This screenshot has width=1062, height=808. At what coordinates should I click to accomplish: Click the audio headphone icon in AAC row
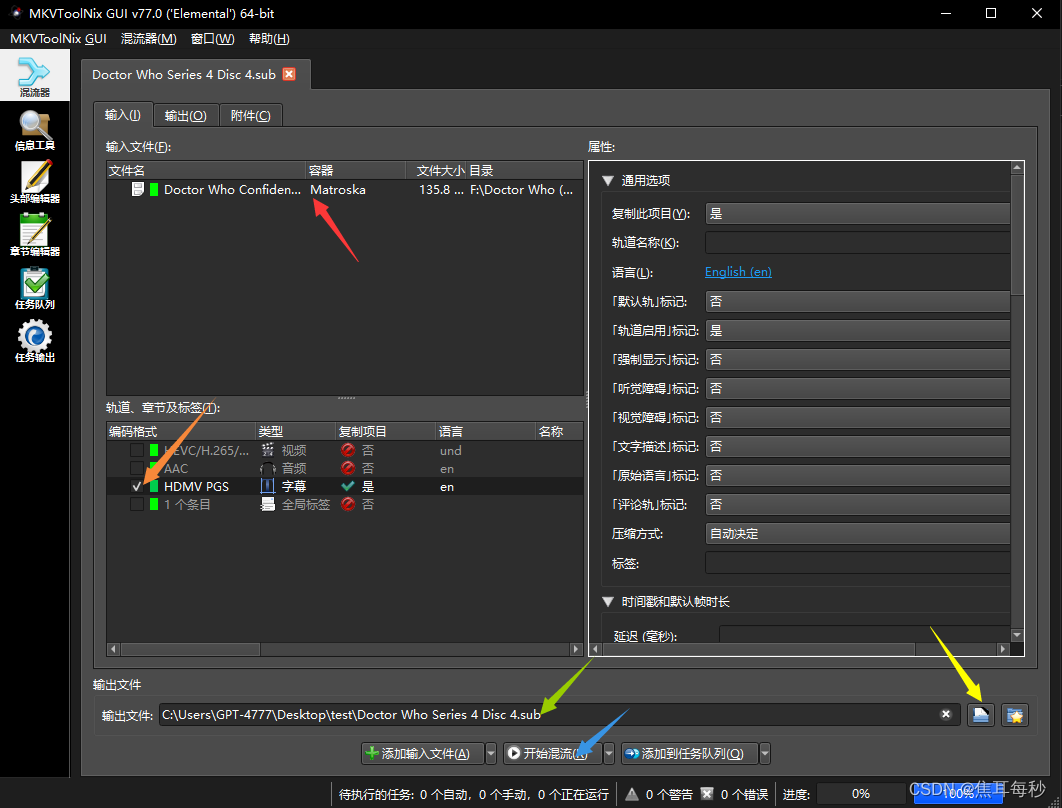(268, 468)
